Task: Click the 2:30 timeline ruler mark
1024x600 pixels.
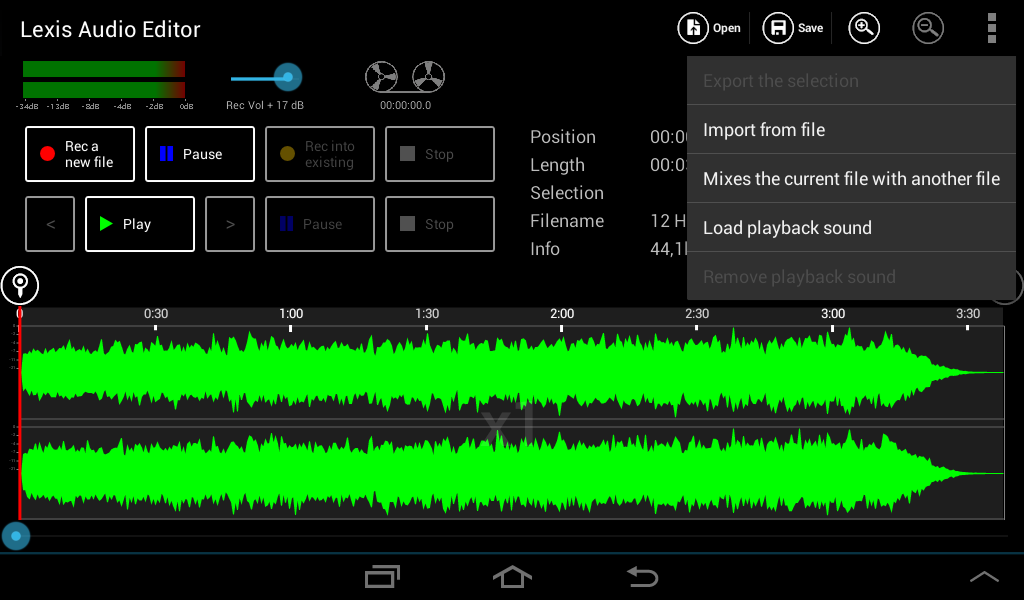Action: [x=697, y=314]
